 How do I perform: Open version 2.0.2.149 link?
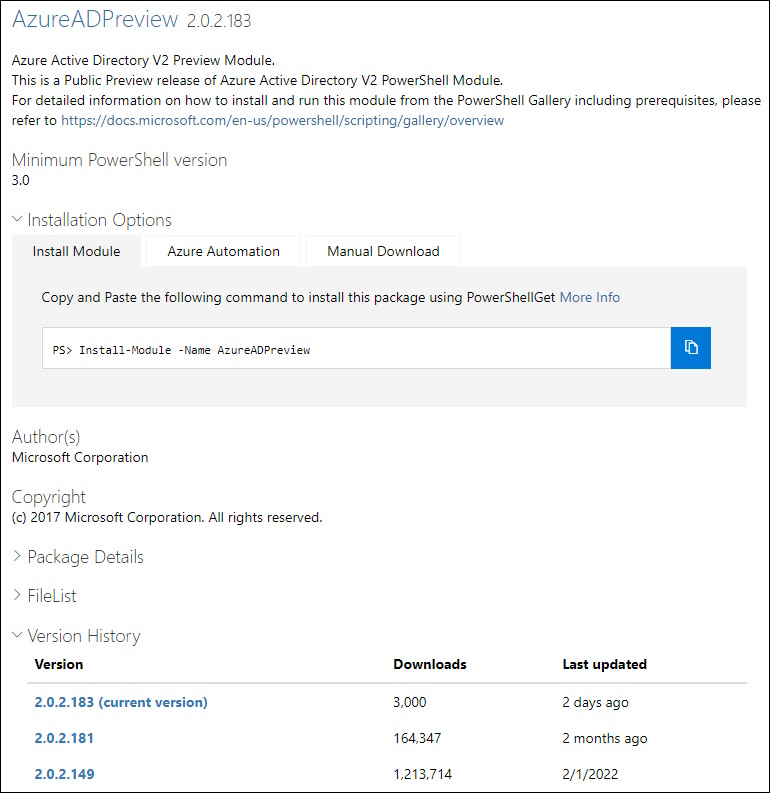(x=64, y=774)
